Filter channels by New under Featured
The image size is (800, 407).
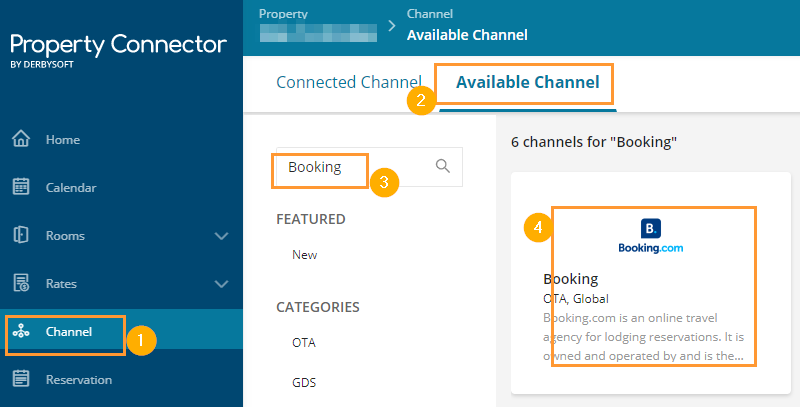pyautogui.click(x=305, y=255)
